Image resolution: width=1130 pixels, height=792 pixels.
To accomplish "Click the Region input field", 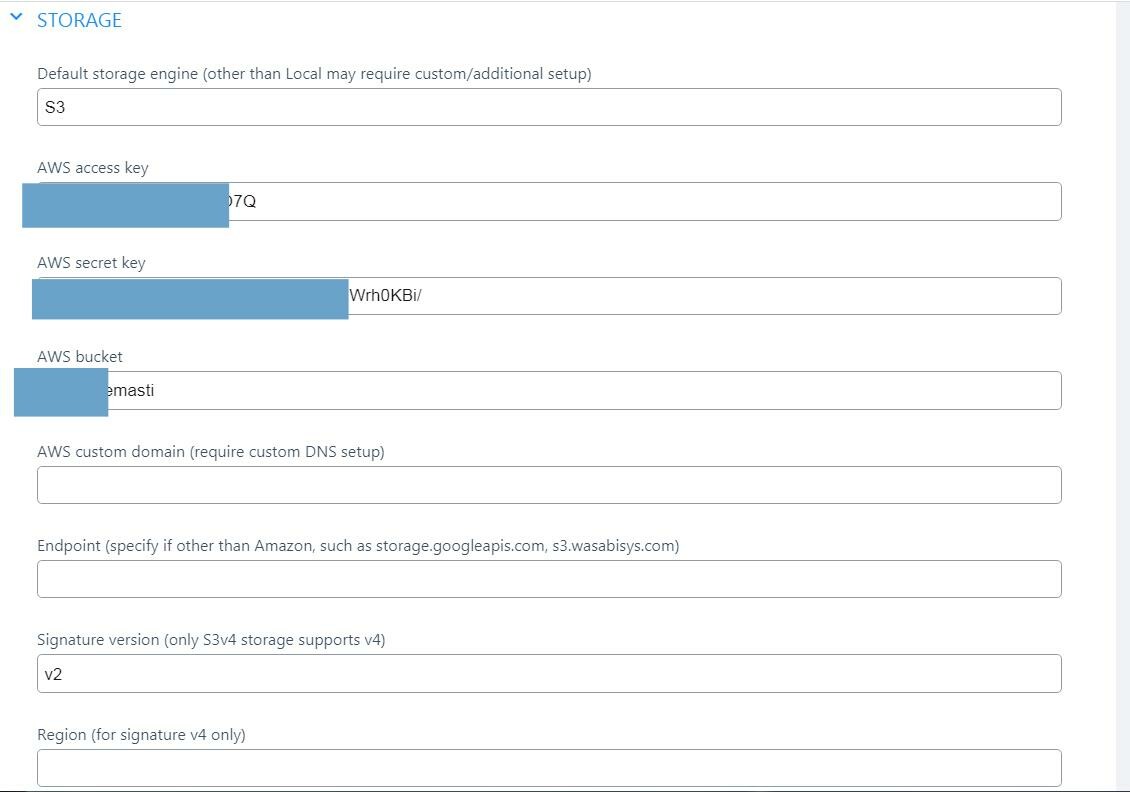I will [548, 768].
